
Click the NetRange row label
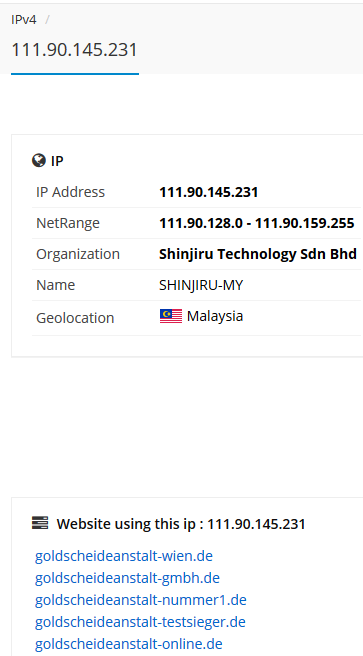pyautogui.click(x=68, y=223)
